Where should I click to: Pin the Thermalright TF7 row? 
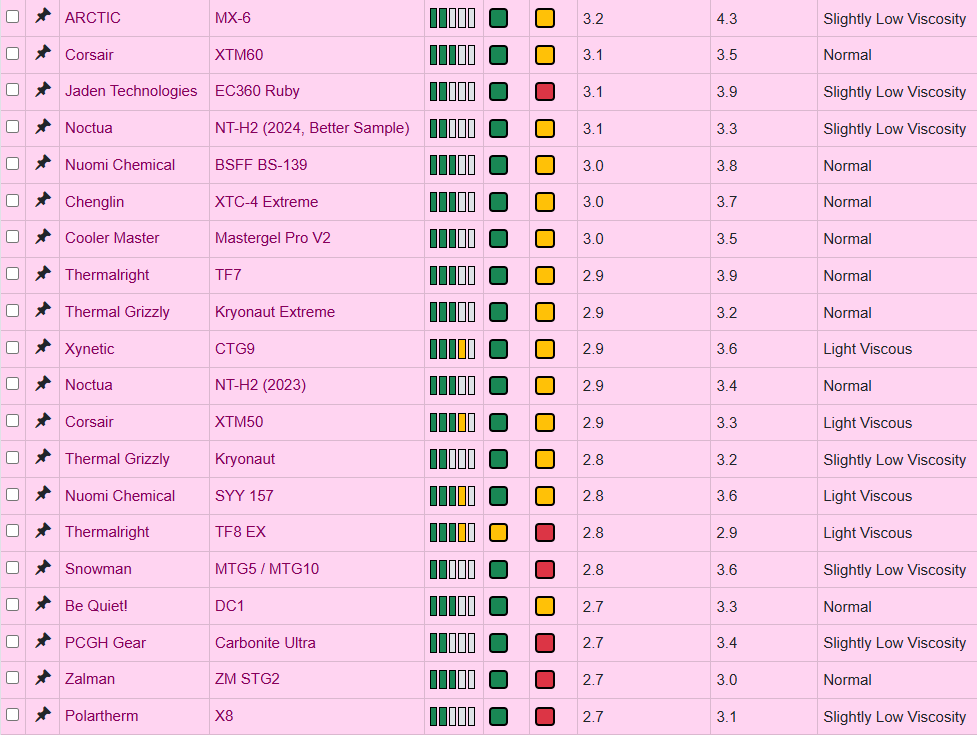[42, 274]
